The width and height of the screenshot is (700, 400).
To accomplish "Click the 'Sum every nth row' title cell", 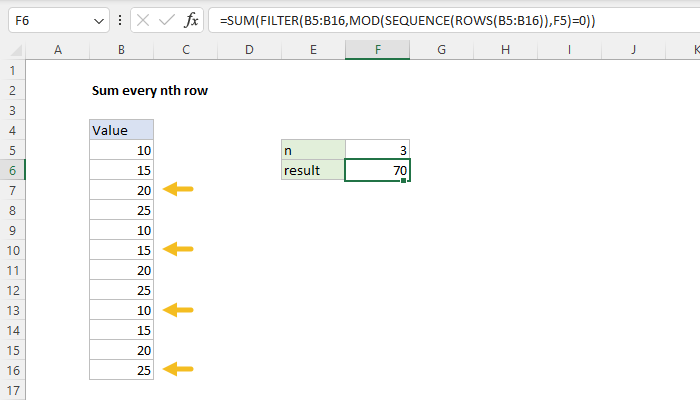I will [148, 90].
